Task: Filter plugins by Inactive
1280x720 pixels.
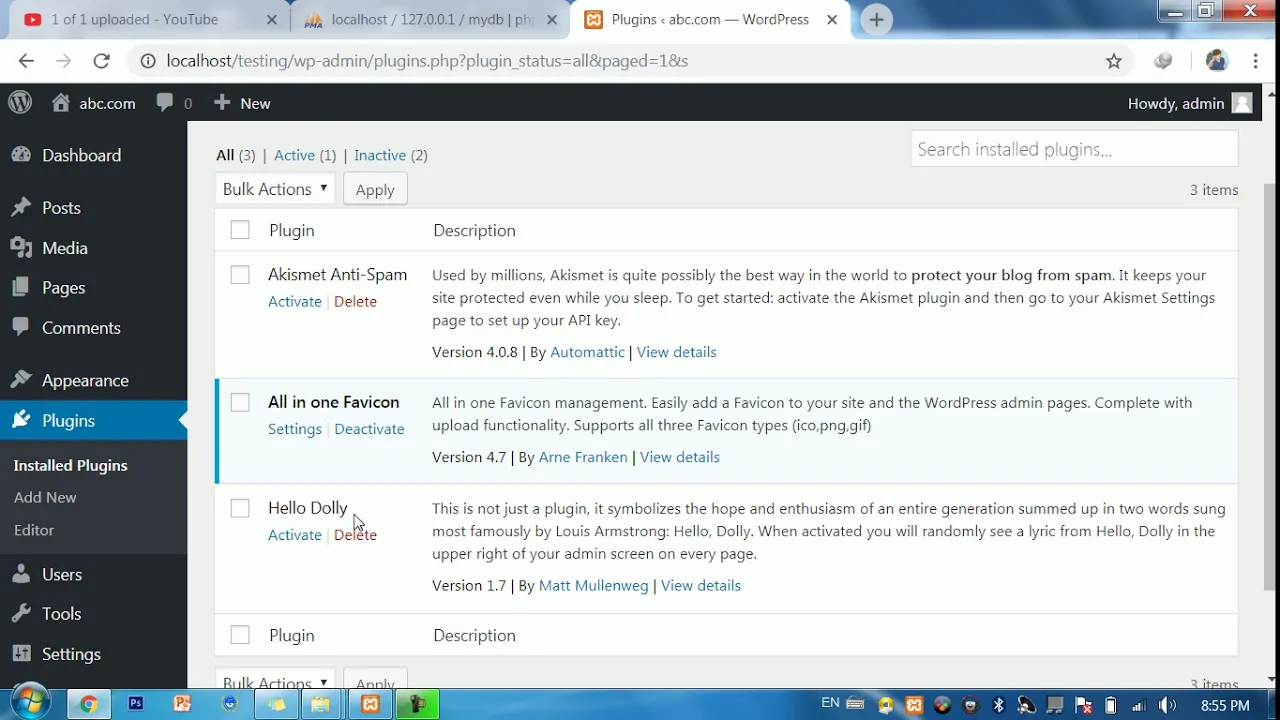Action: (x=380, y=155)
